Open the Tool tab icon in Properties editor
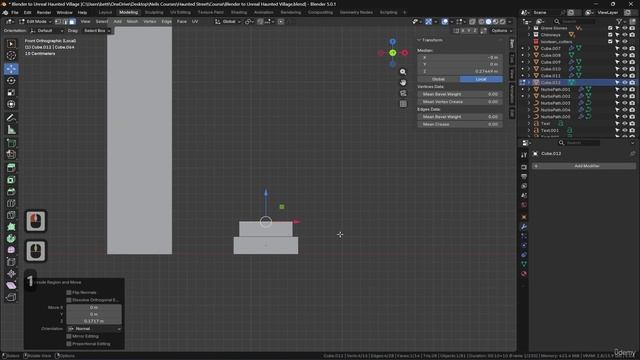 pyautogui.click(x=524, y=156)
